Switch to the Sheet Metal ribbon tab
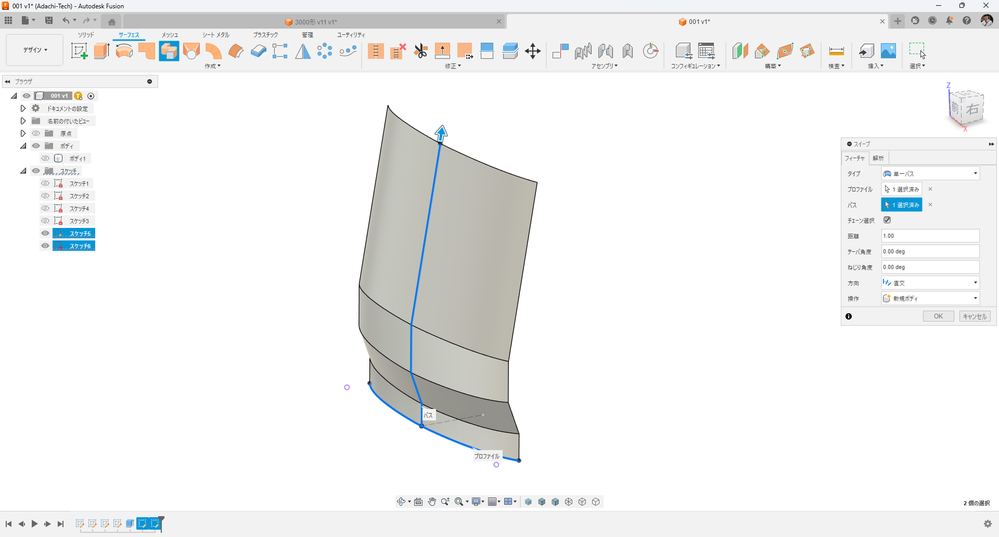This screenshot has width=999, height=537. (x=216, y=35)
